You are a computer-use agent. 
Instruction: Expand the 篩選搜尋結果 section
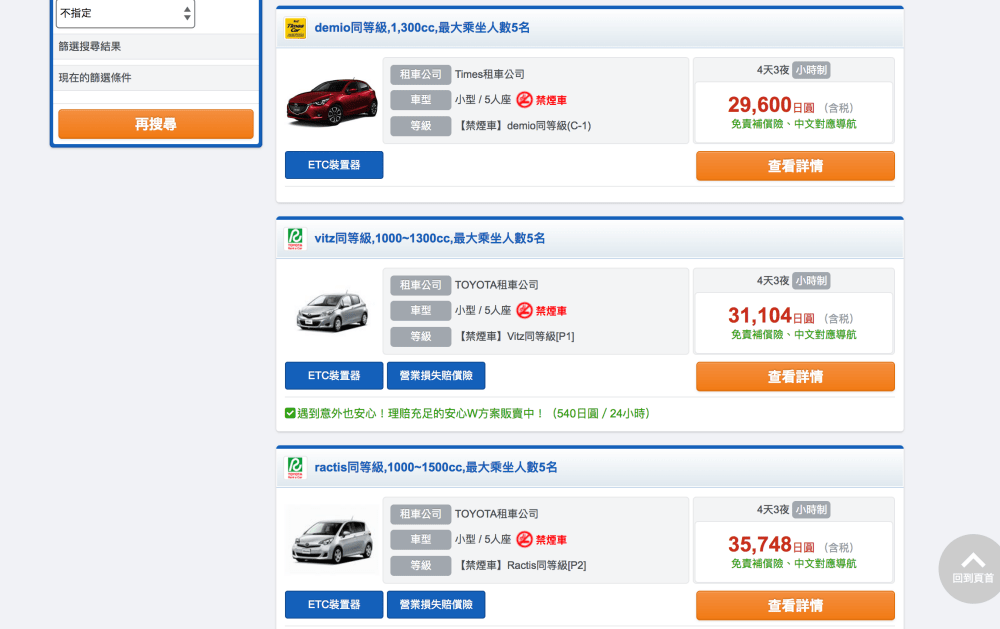point(156,47)
